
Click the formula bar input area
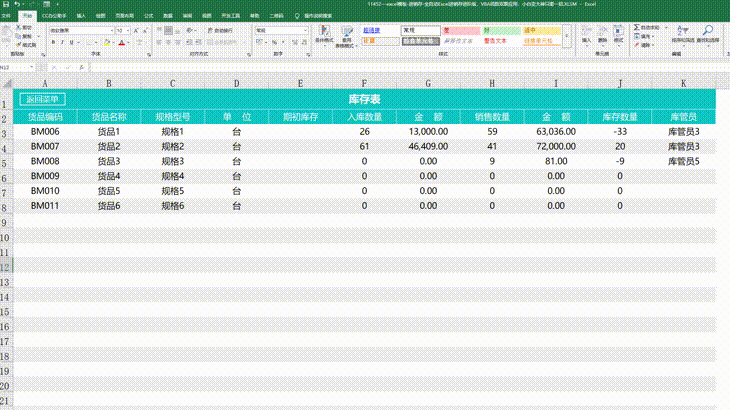(409, 68)
